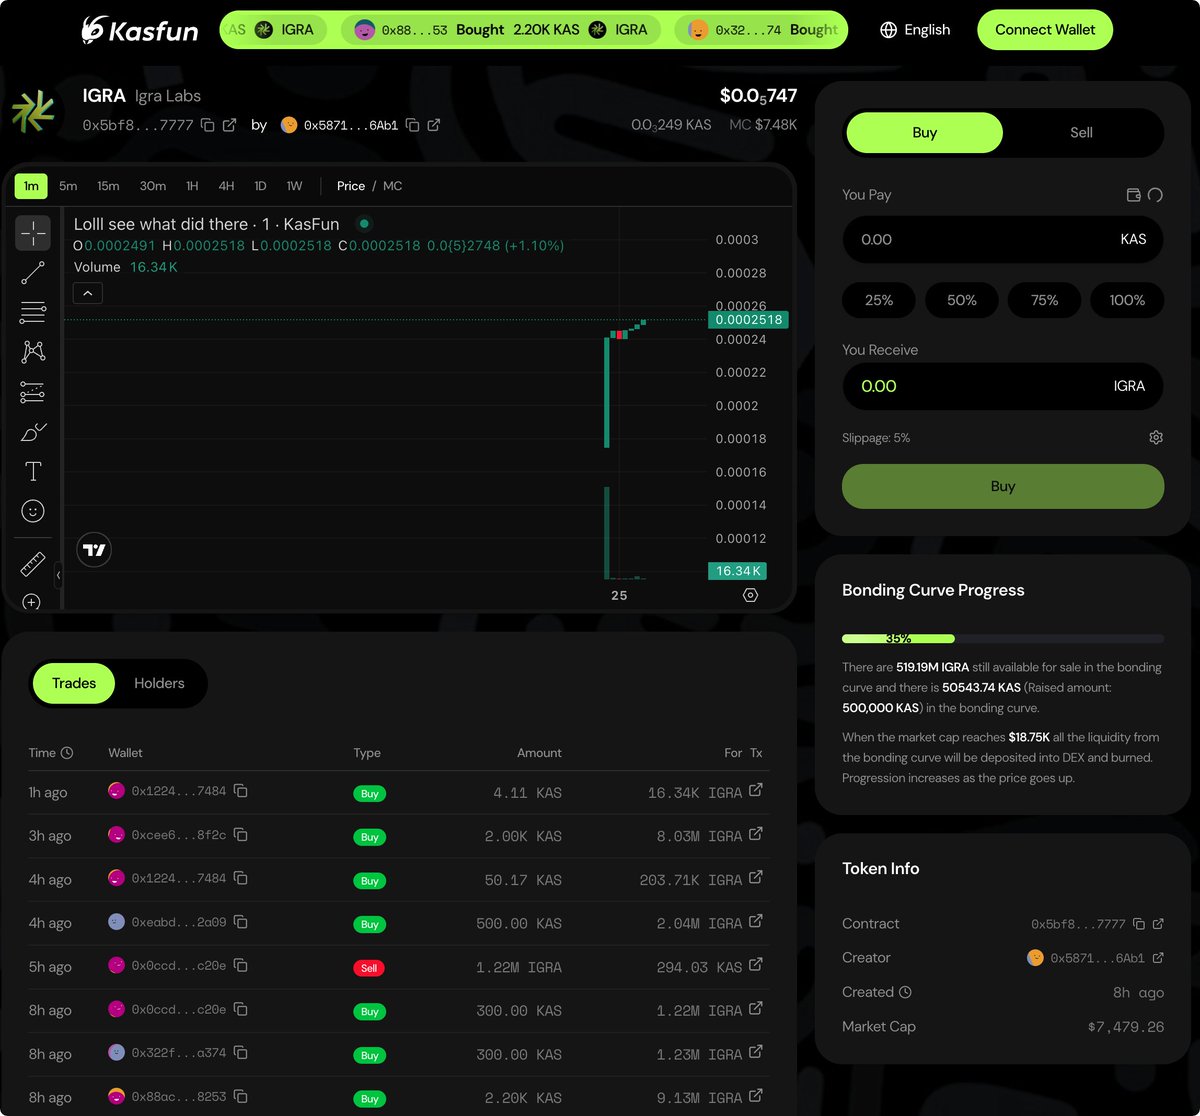Set the pay amount to 25%
Image resolution: width=1200 pixels, height=1116 pixels.
(x=879, y=300)
